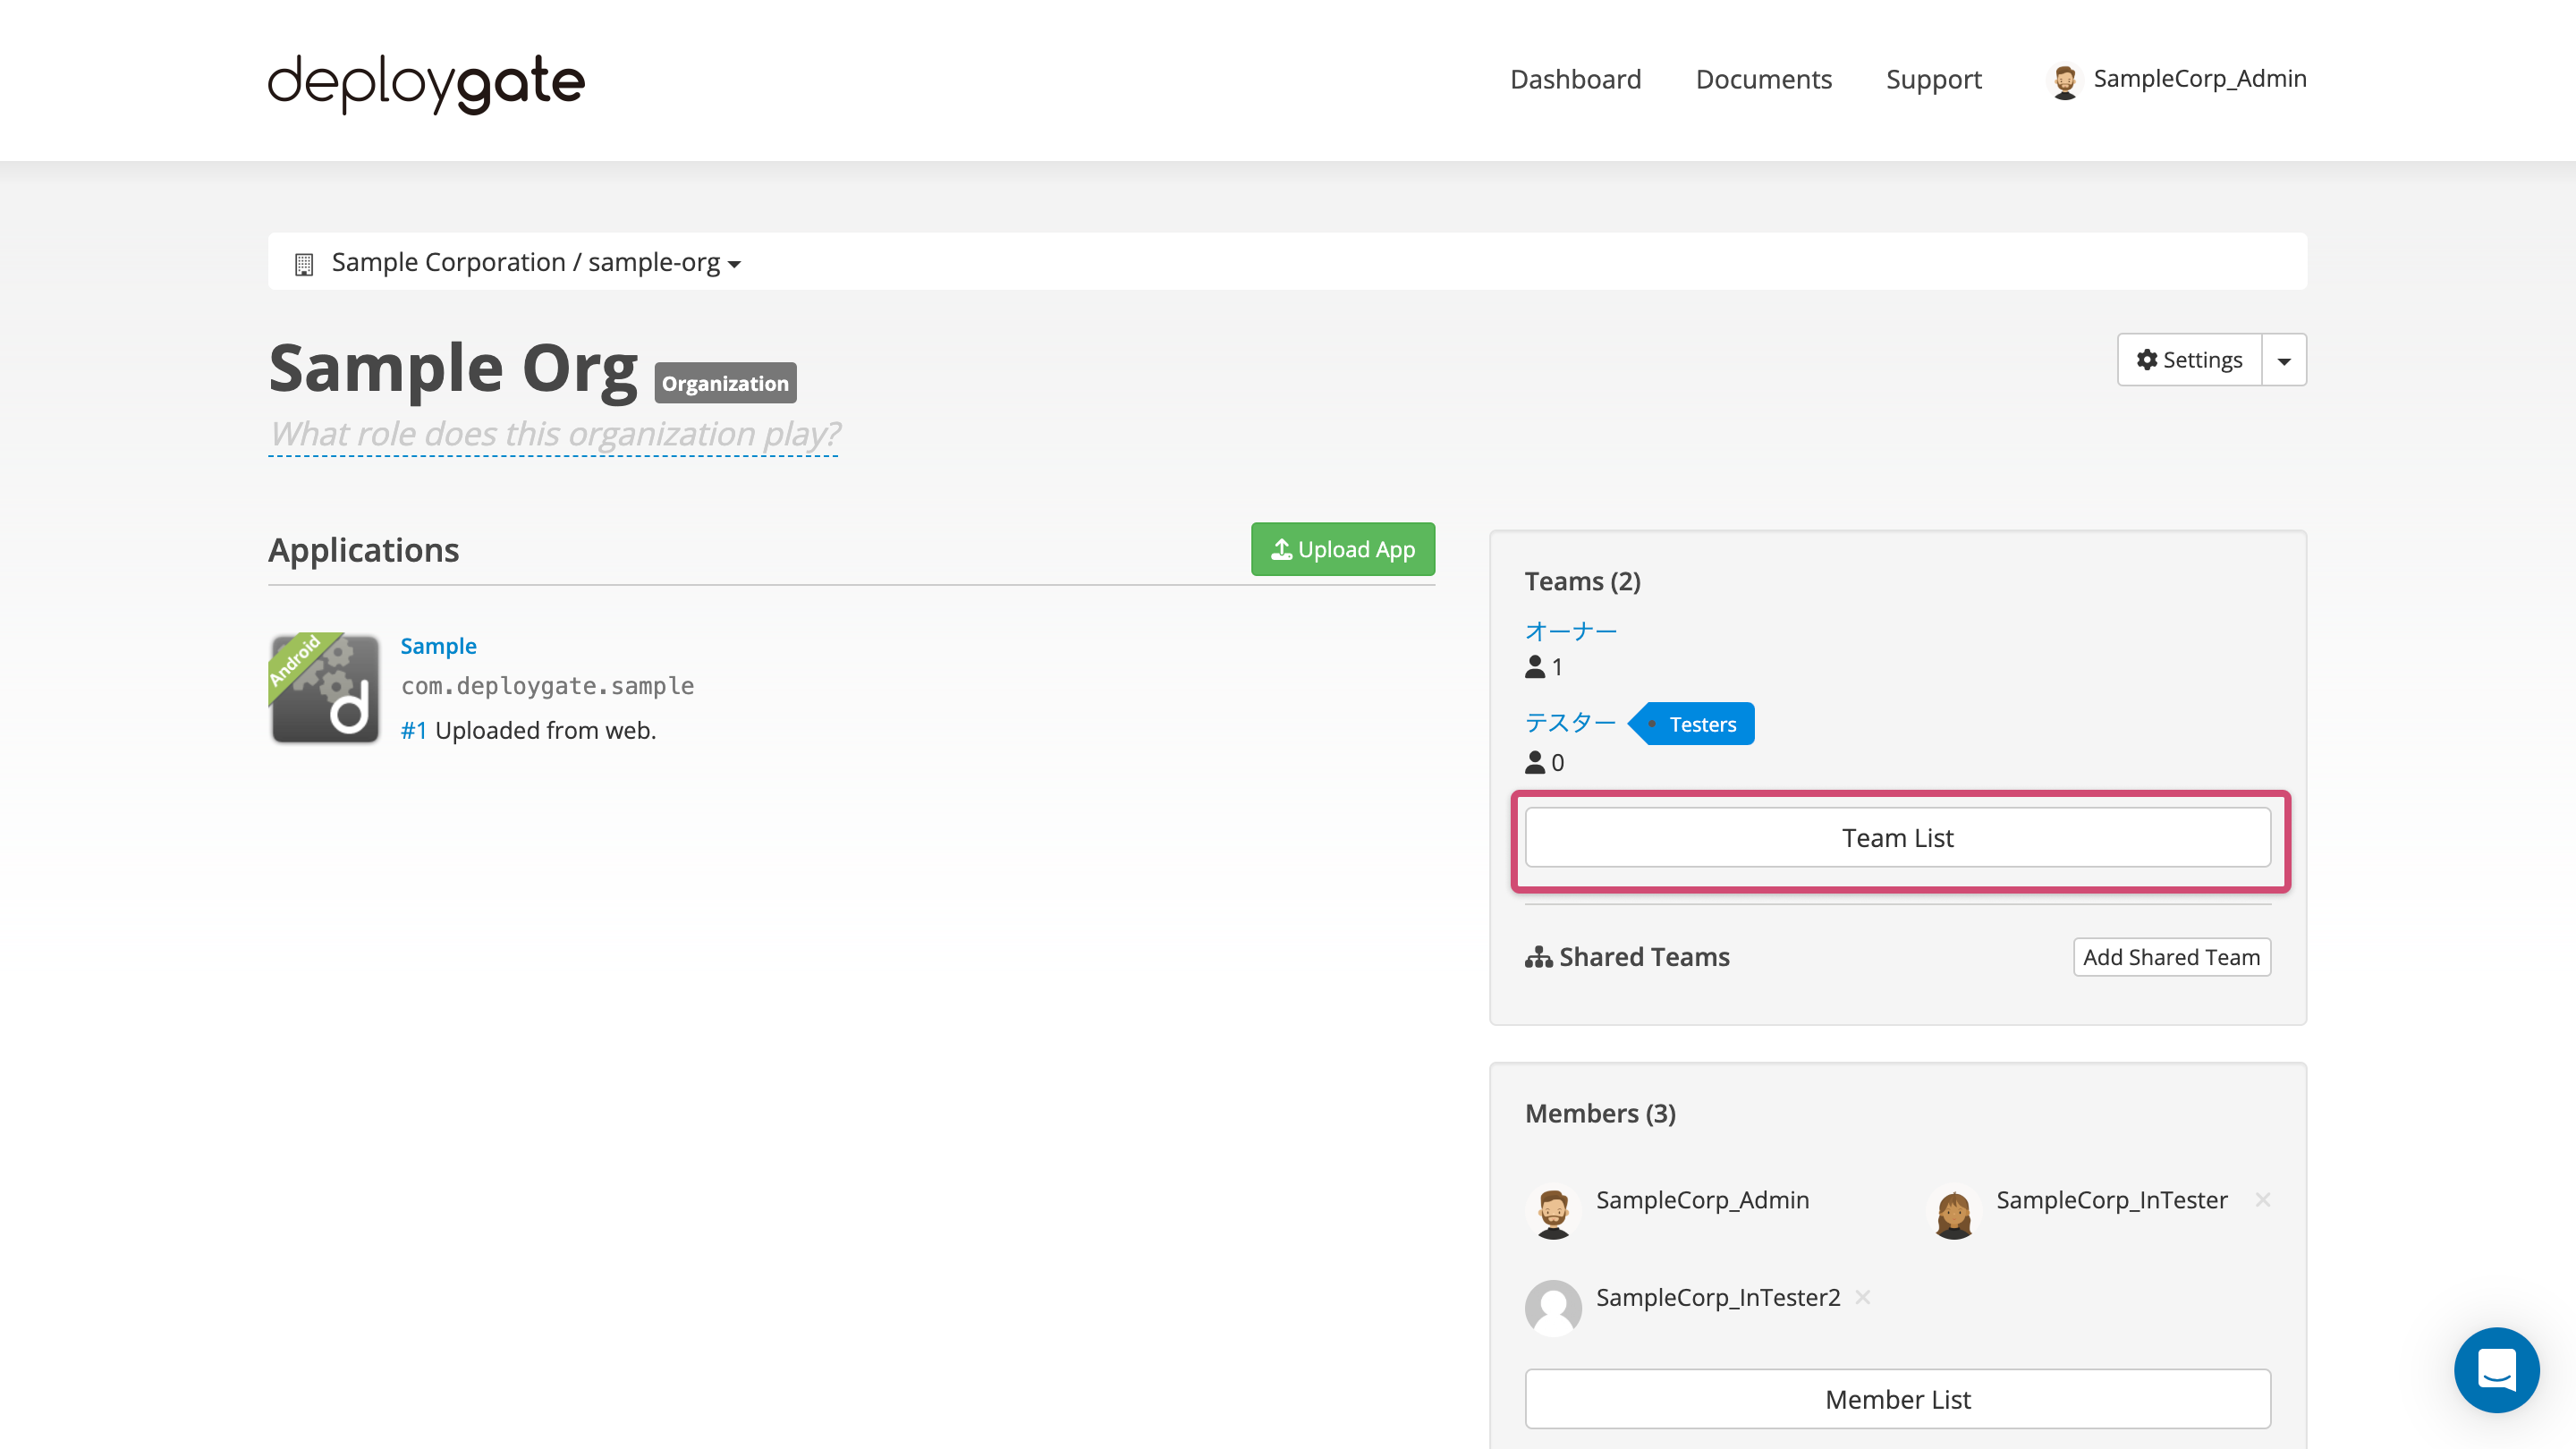
Task: Click the organization breadcrumb icon
Action: pyautogui.click(x=302, y=262)
